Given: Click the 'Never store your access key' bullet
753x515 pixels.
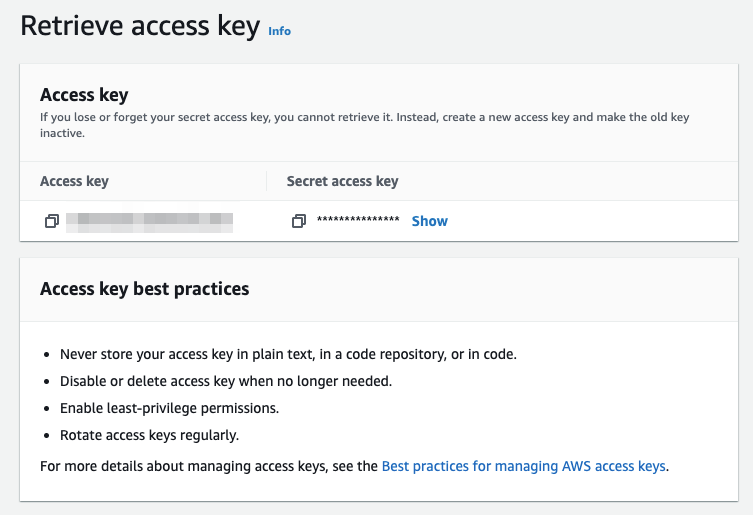Looking at the screenshot, I should pos(288,354).
